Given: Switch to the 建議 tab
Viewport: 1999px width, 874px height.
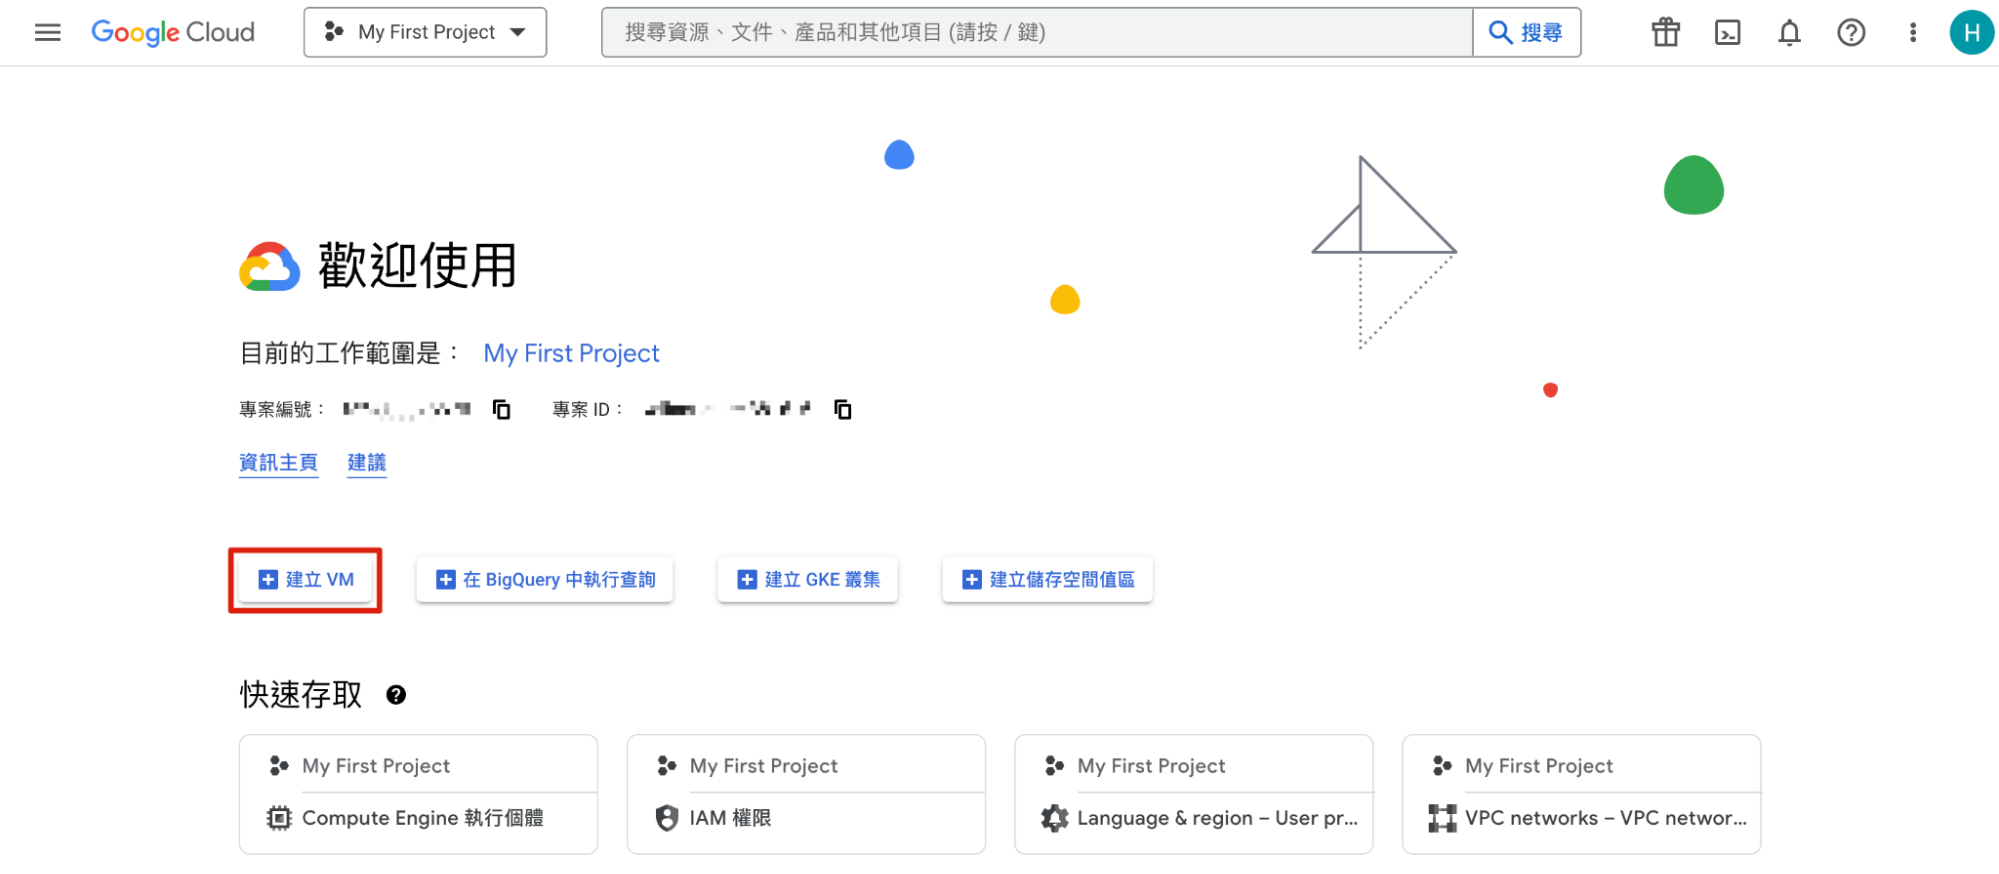Looking at the screenshot, I should tap(367, 462).
